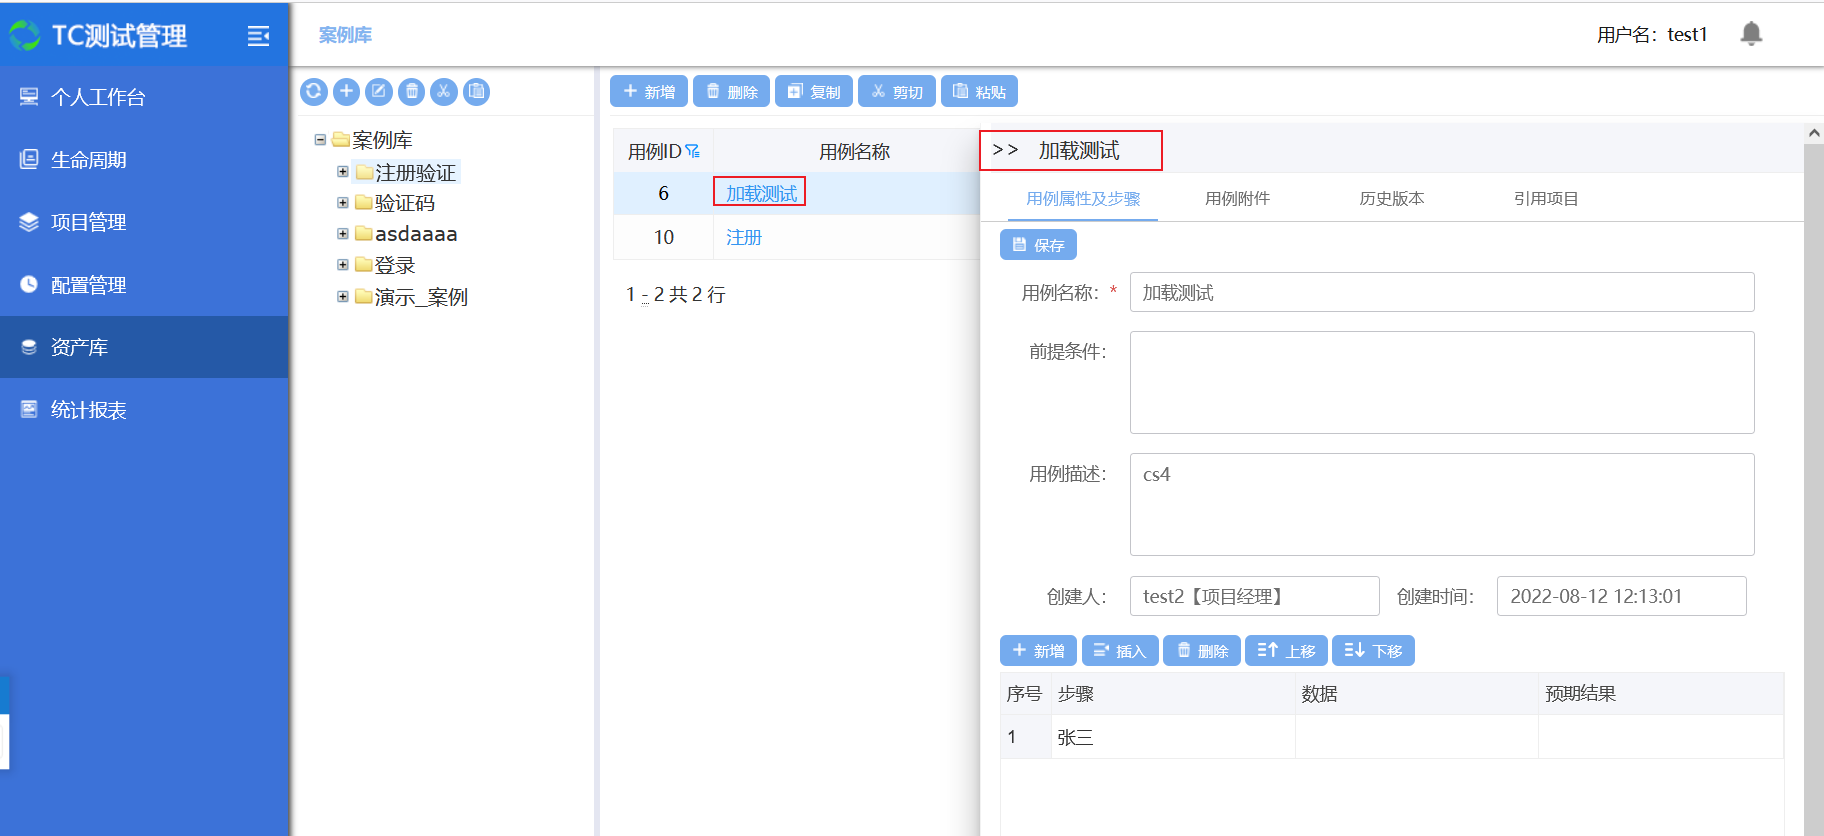
Task: Collapse detail panel using >> arrows
Action: [1005, 150]
